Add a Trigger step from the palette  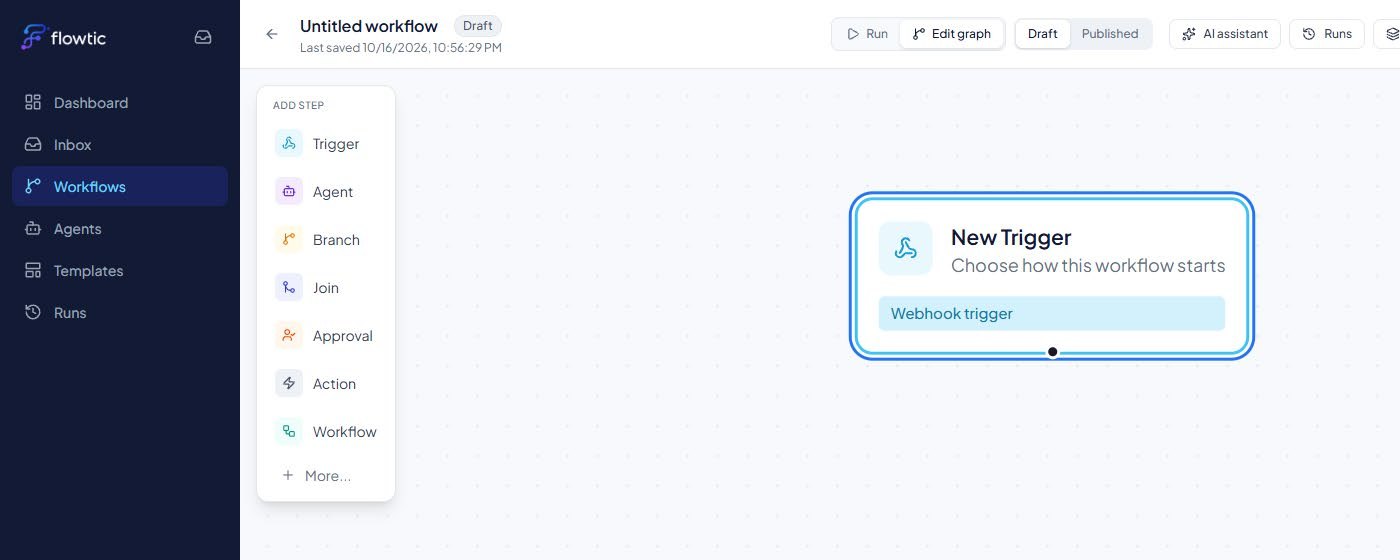coord(326,144)
